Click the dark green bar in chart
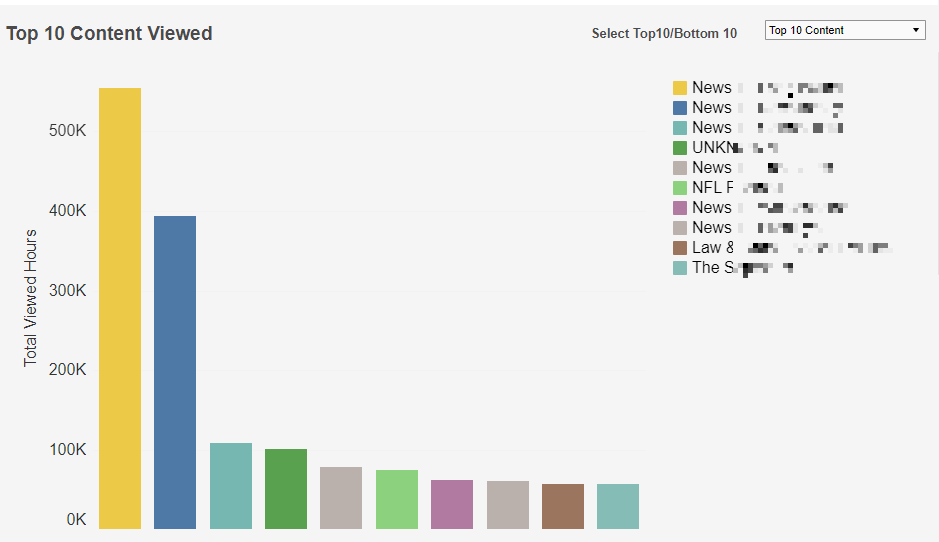This screenshot has height=542, width=939. (x=286, y=489)
